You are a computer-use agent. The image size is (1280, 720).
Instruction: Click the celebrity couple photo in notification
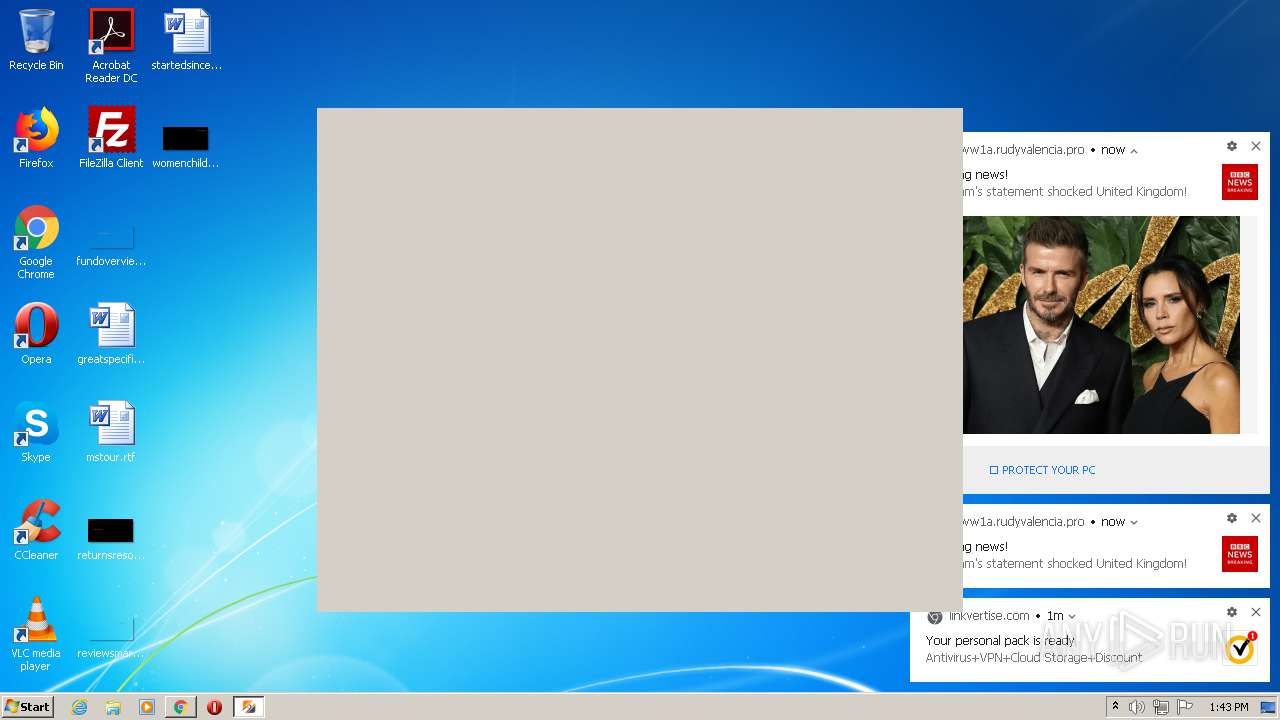[x=1101, y=325]
